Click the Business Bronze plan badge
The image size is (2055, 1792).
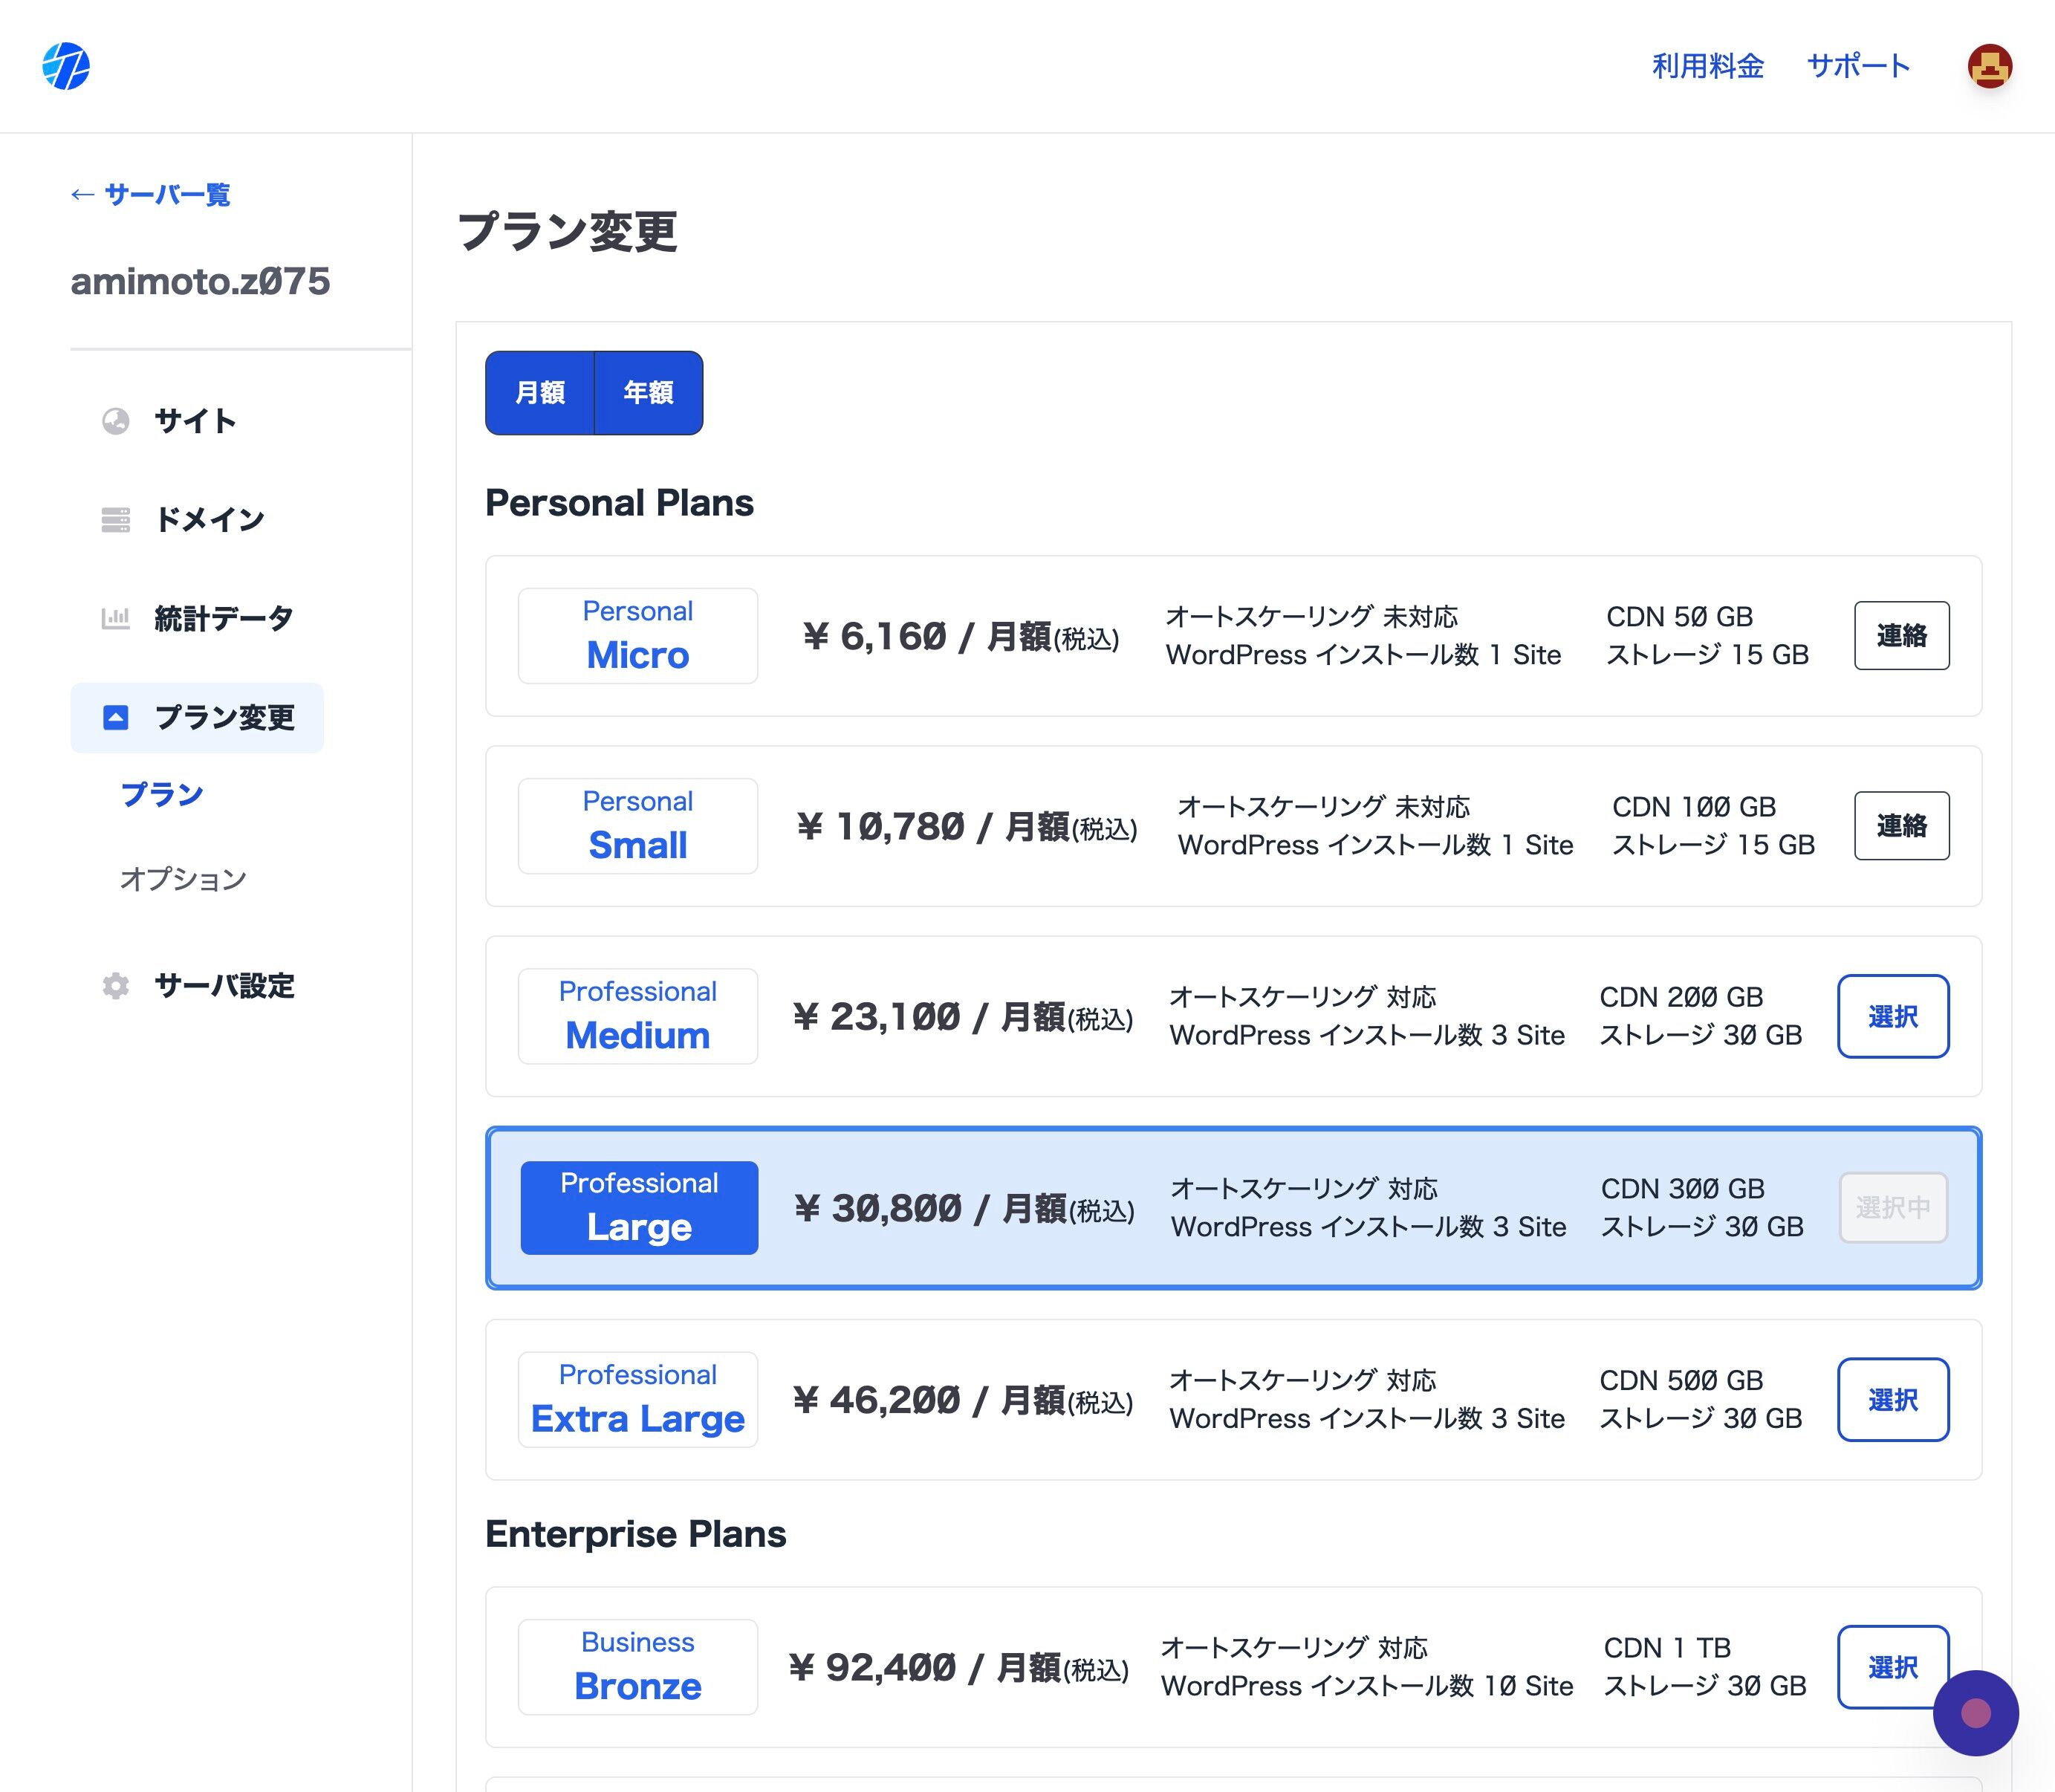point(638,1666)
